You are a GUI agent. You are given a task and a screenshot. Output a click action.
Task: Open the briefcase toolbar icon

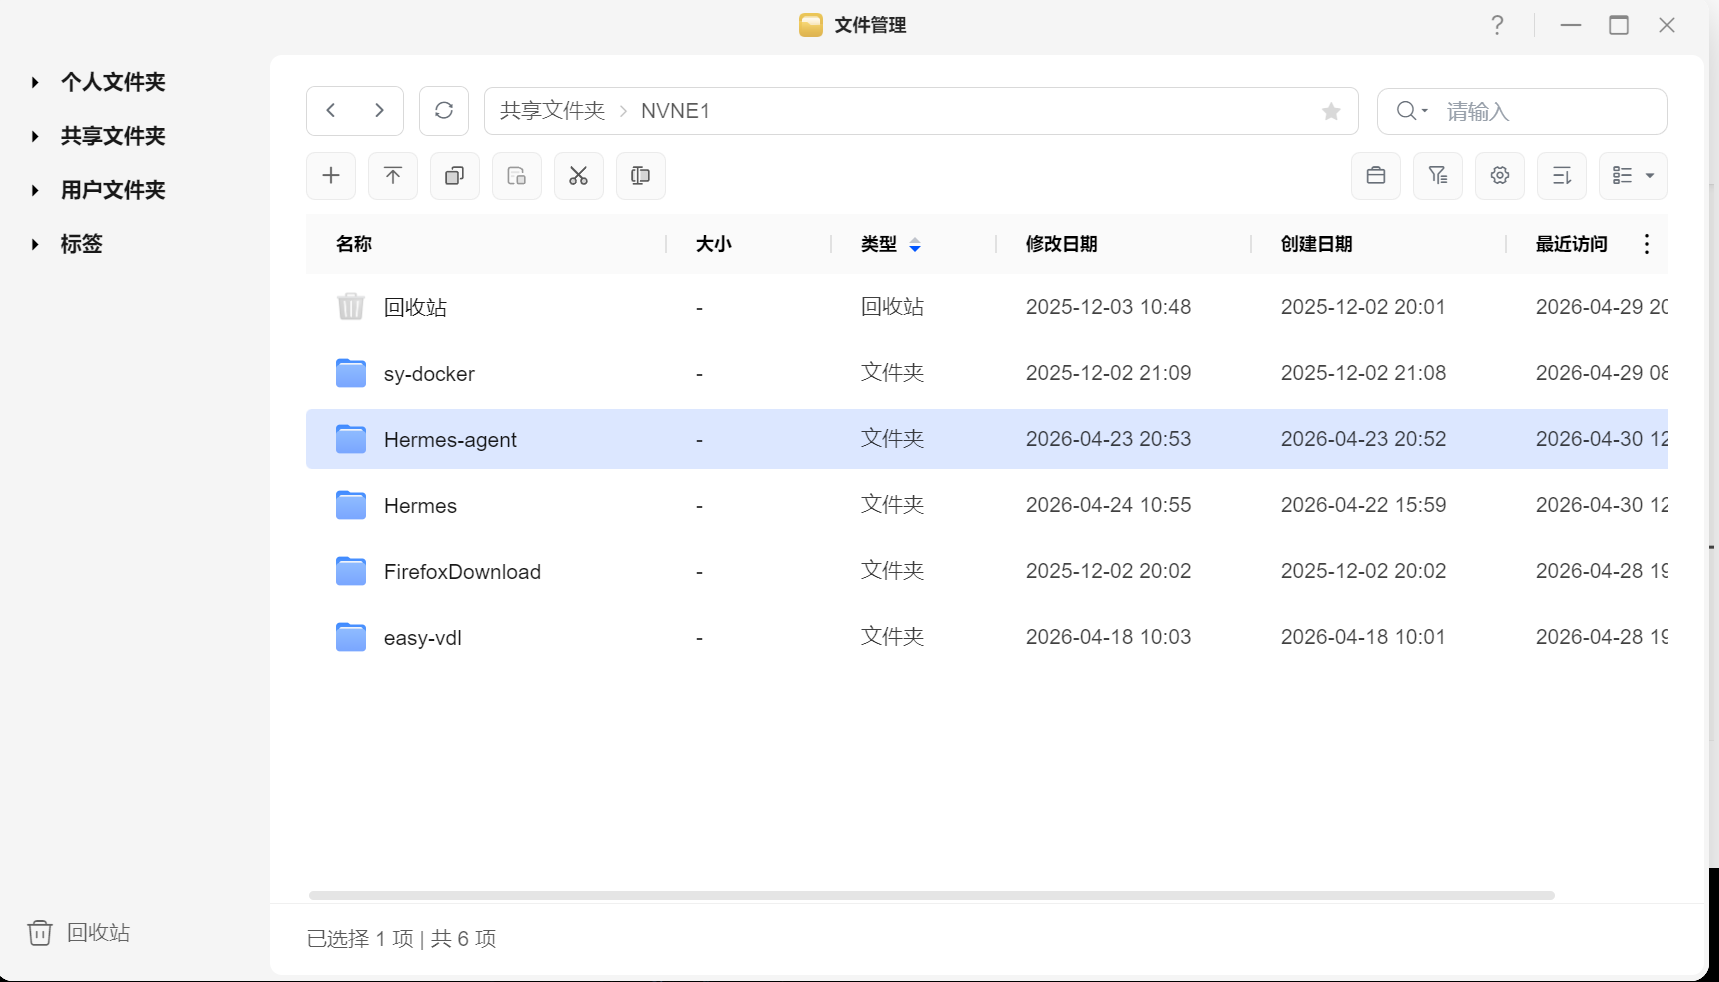1376,176
